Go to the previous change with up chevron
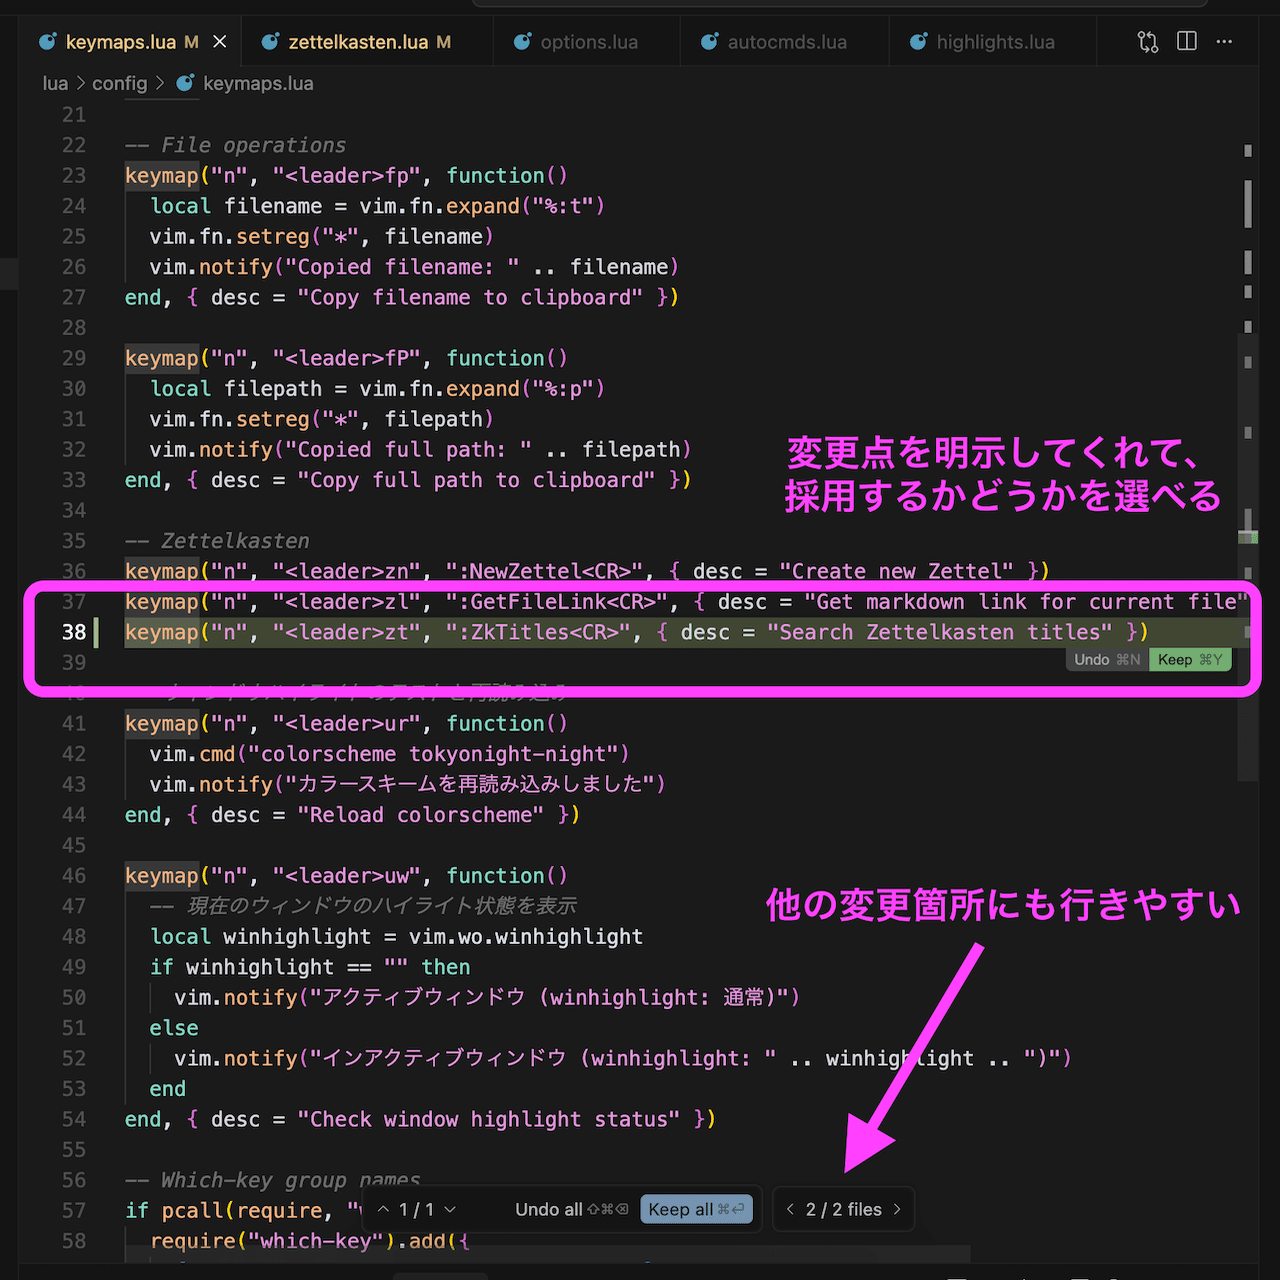 tap(383, 1210)
